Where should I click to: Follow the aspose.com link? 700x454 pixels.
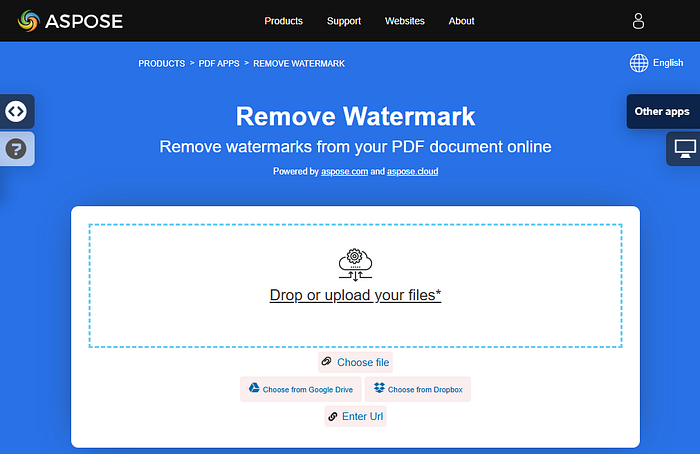click(x=344, y=171)
